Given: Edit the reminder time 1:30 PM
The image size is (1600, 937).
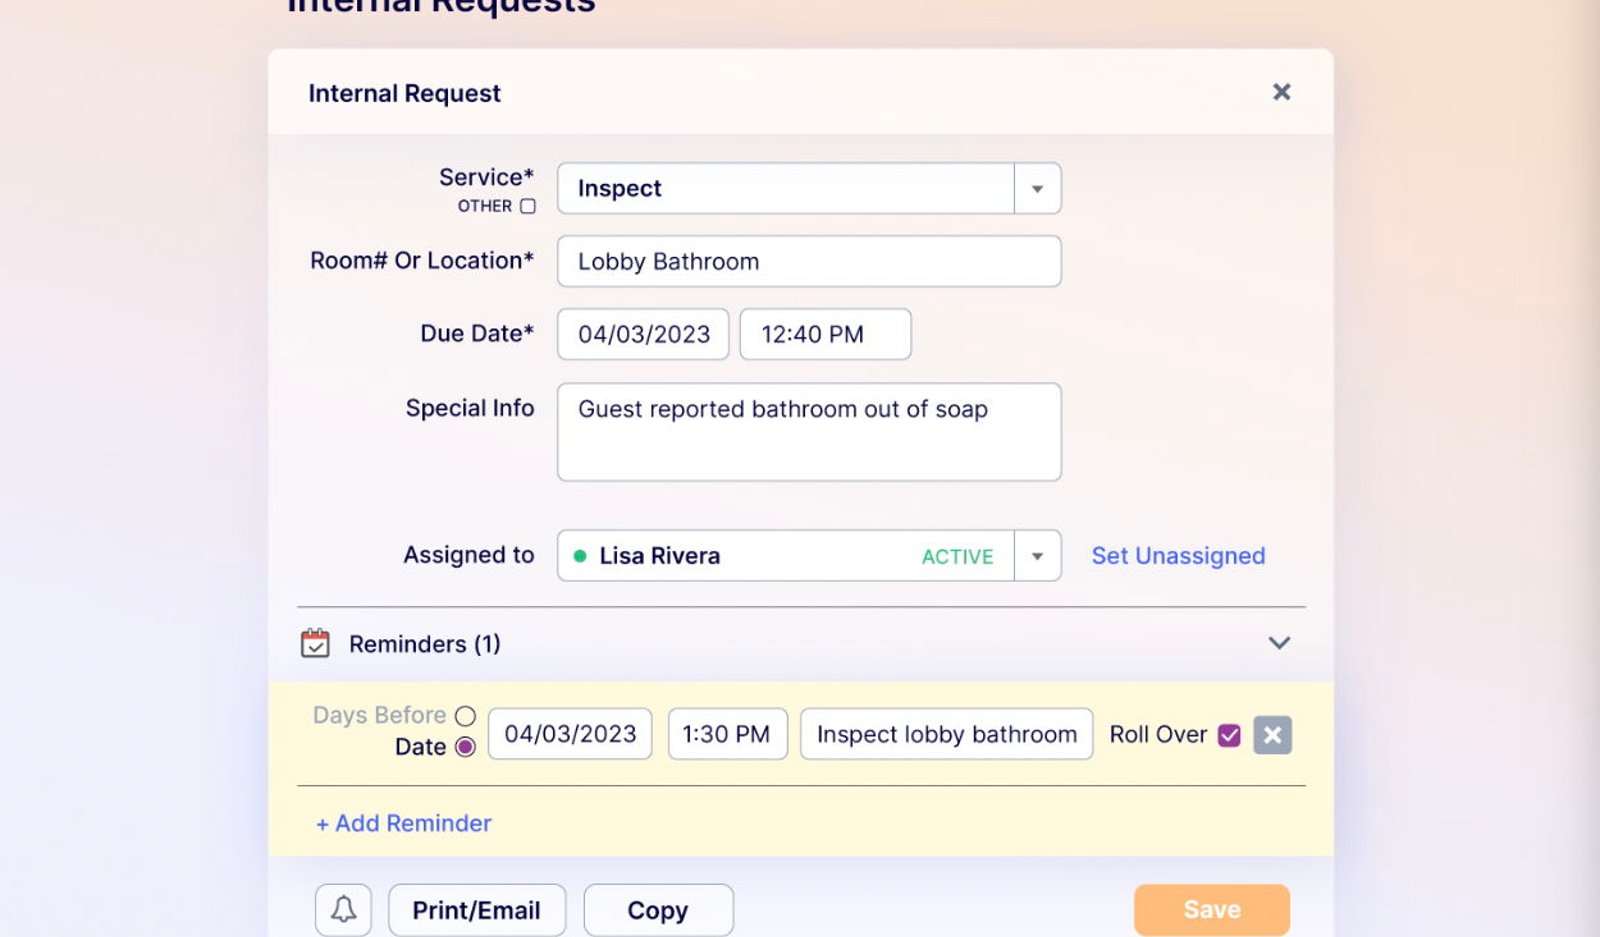Looking at the screenshot, I should click(x=727, y=734).
